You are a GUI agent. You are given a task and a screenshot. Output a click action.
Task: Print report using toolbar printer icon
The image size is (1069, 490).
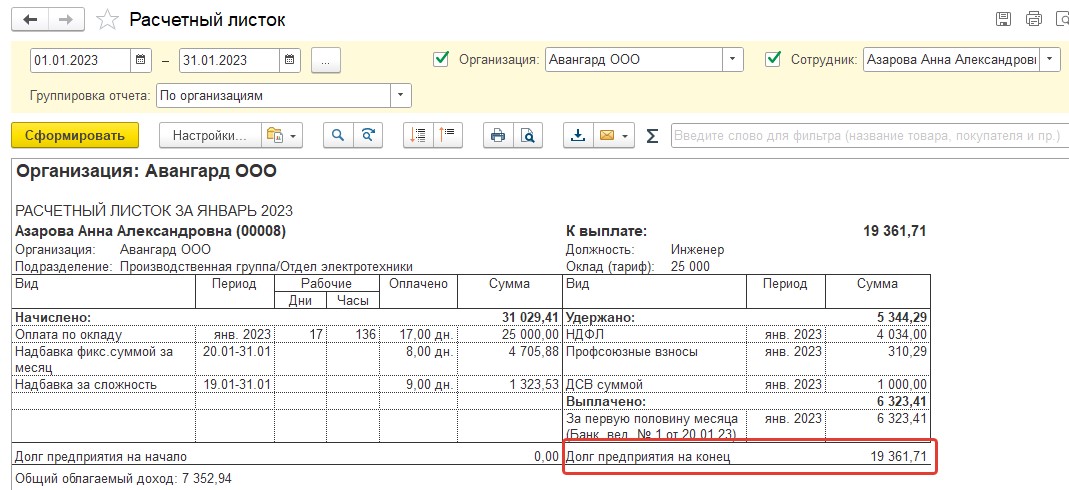point(498,135)
